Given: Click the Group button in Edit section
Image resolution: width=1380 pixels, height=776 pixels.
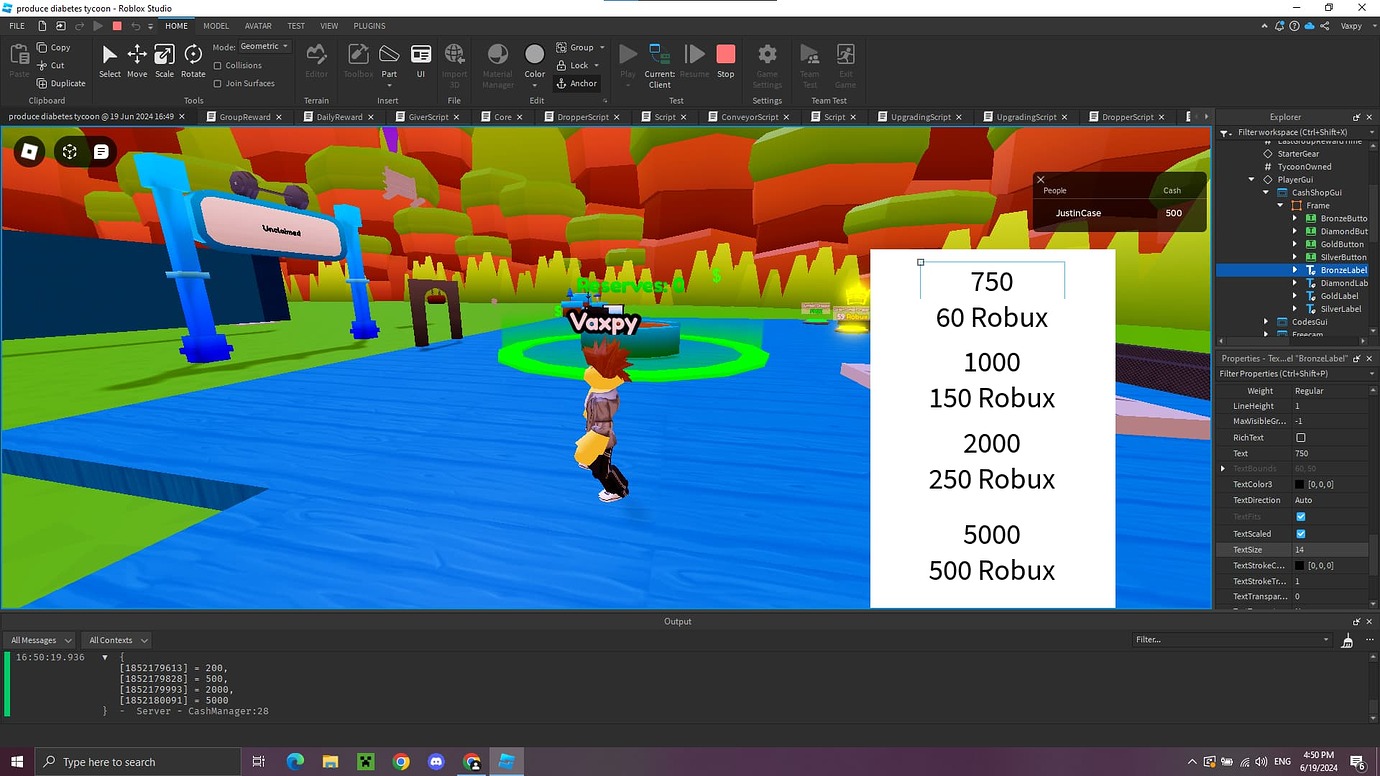Looking at the screenshot, I should point(576,47).
